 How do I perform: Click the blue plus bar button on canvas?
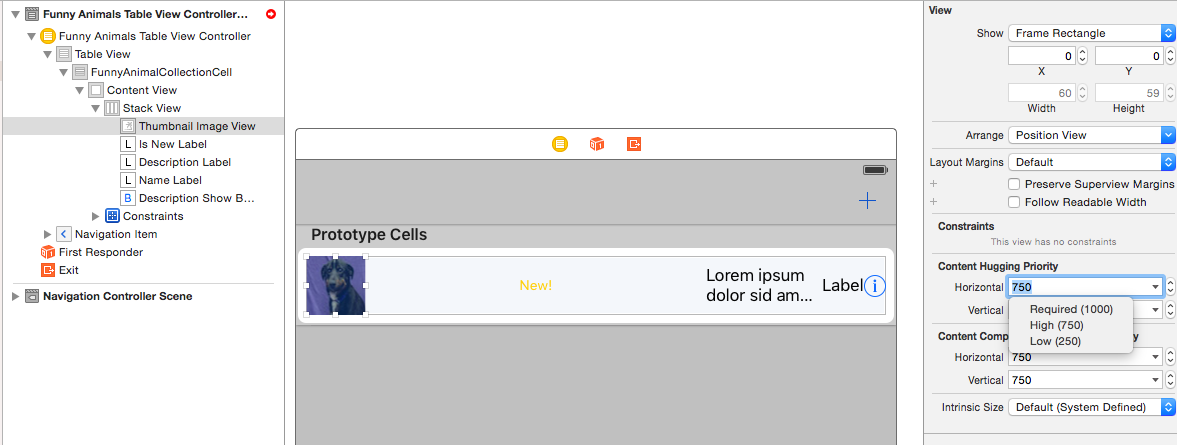pyautogui.click(x=867, y=200)
